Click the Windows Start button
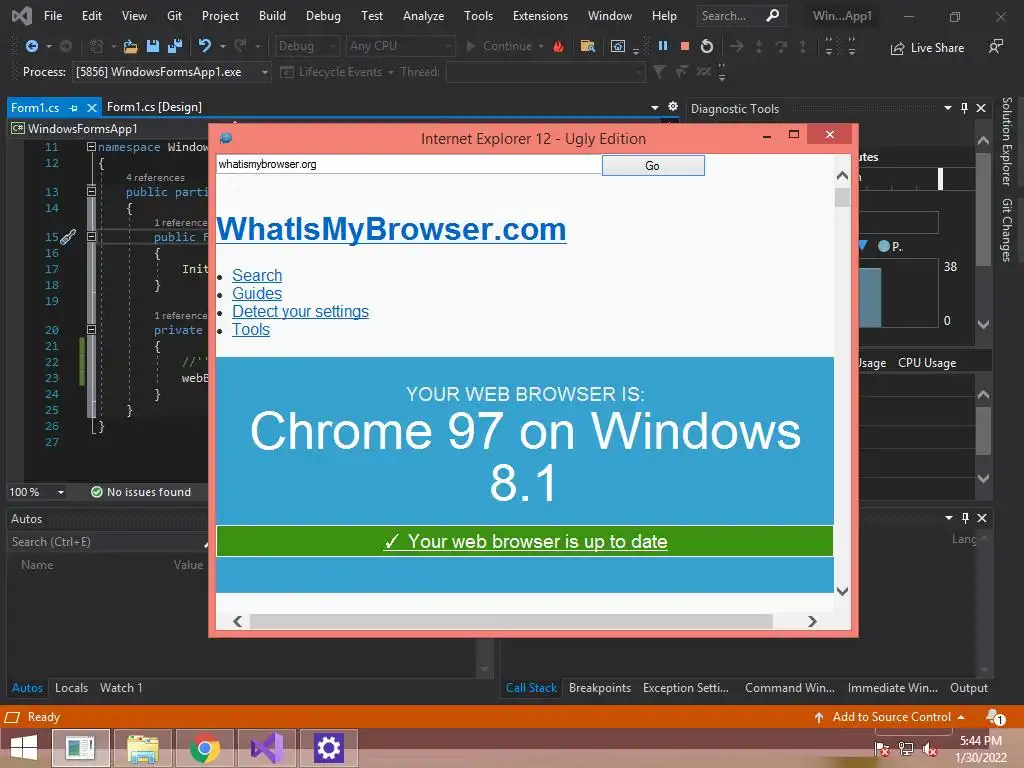This screenshot has height=768, width=1024. tap(24, 748)
